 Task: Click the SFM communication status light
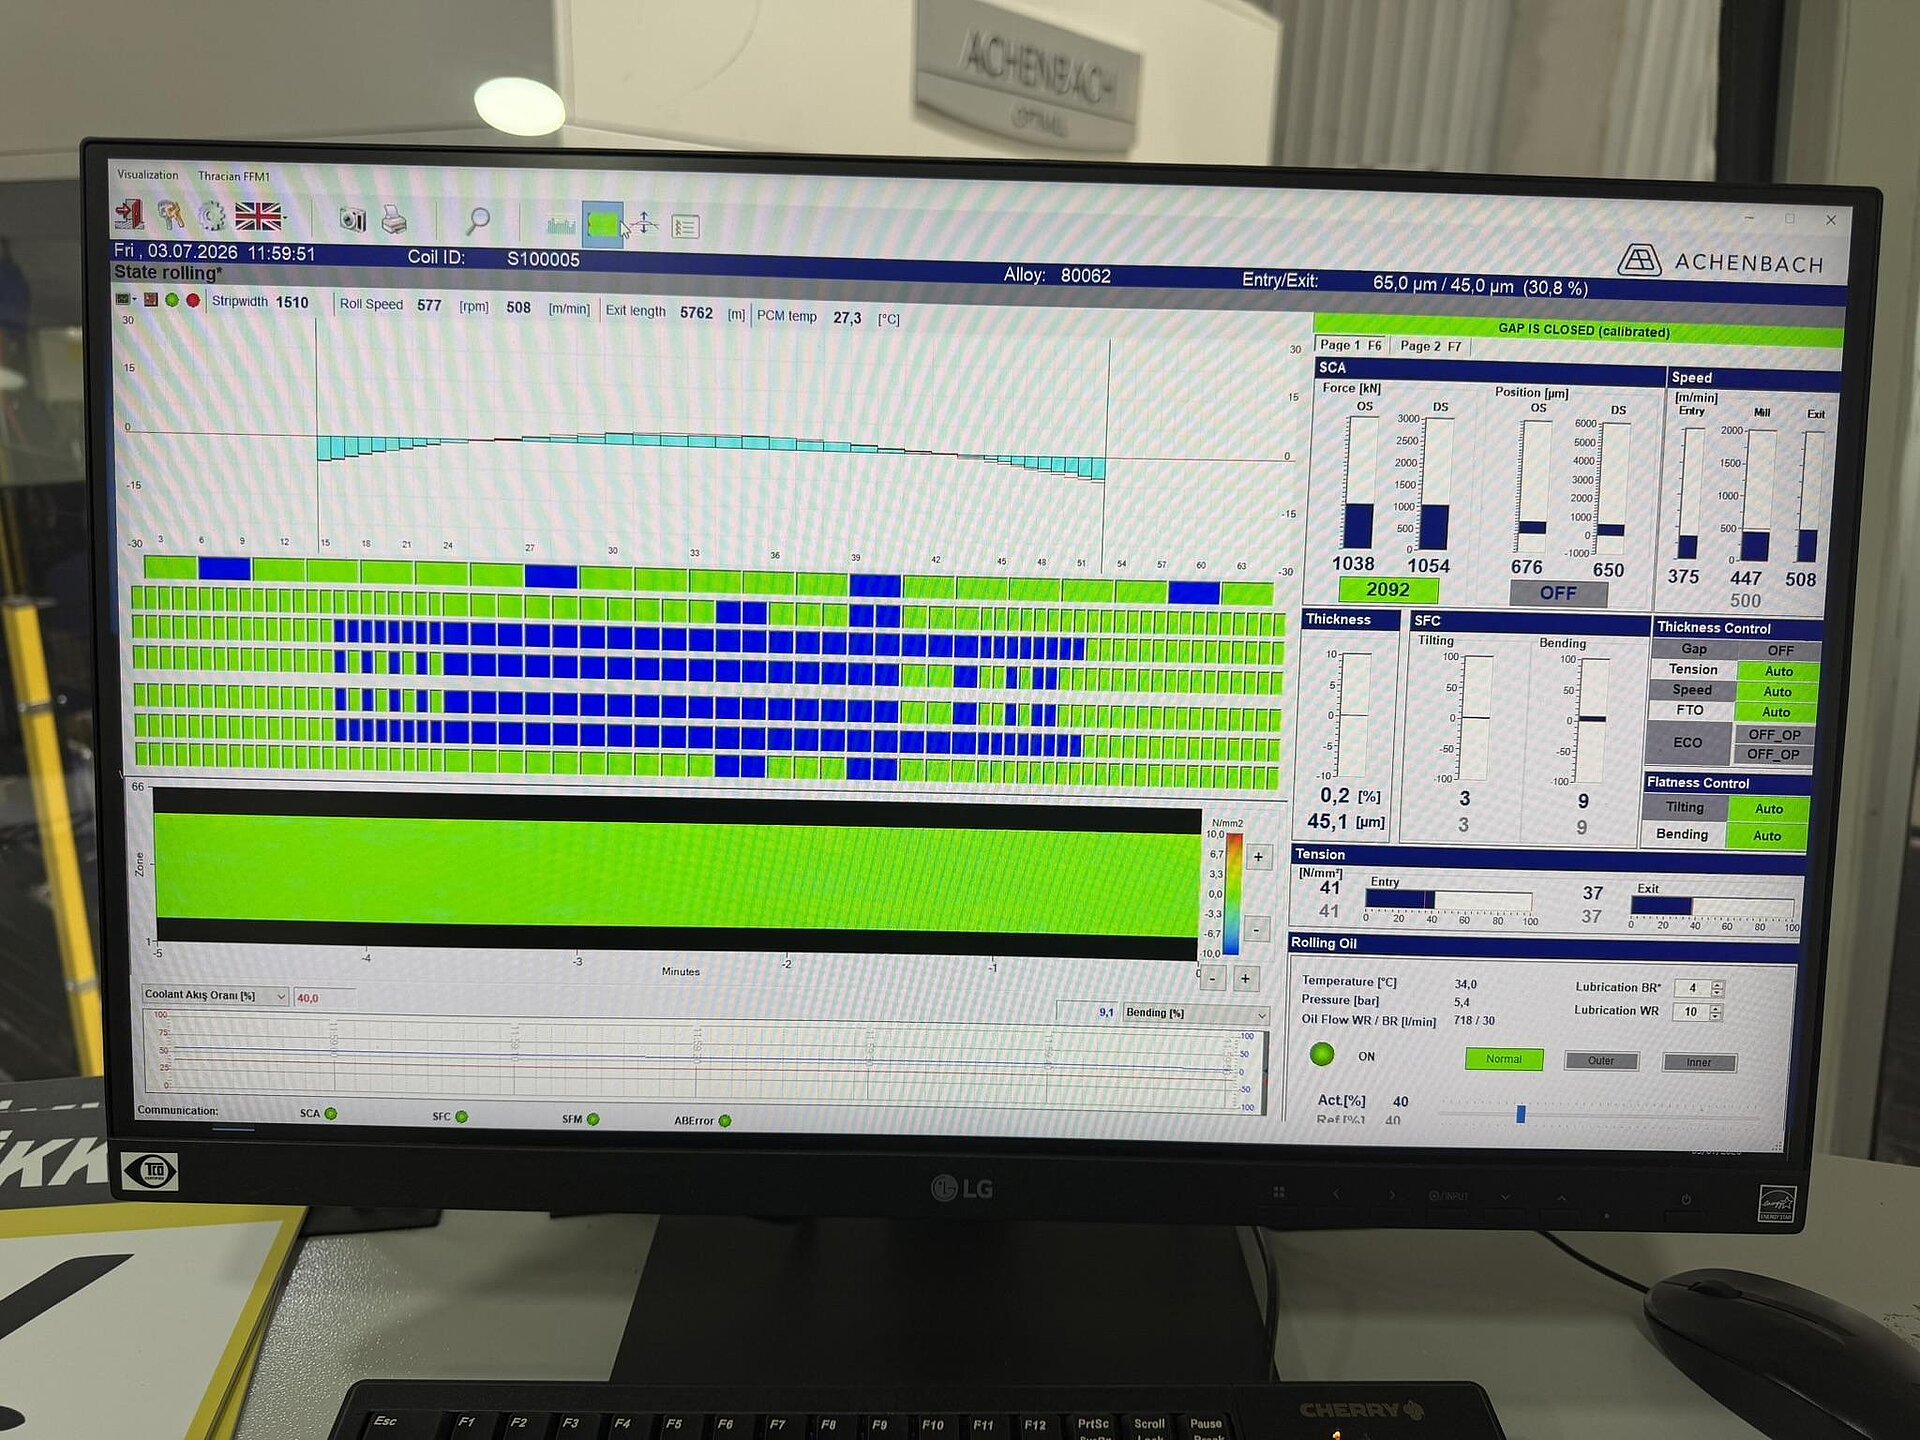pos(594,1119)
